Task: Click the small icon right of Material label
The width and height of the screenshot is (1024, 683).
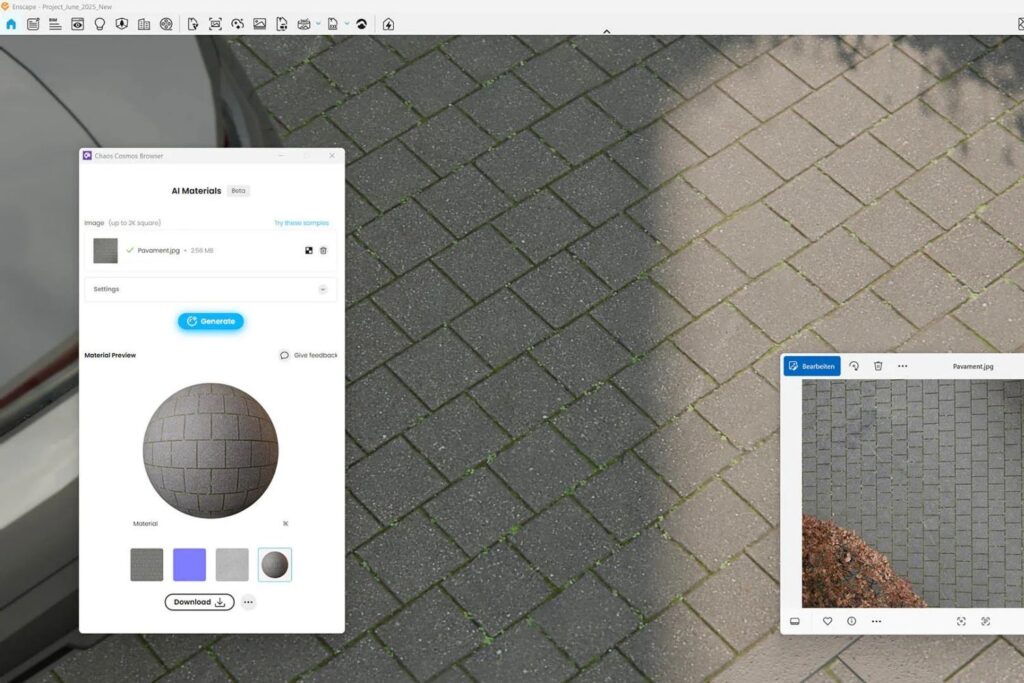Action: [285, 524]
